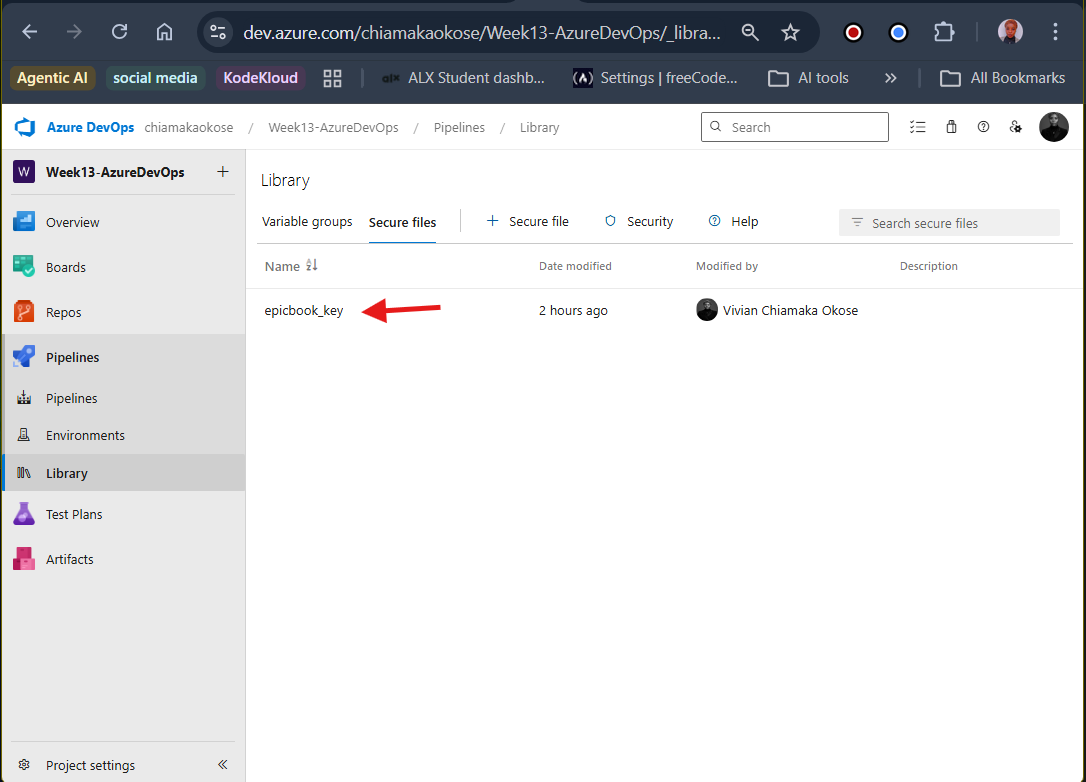Click the blue circle extension icon
This screenshot has height=782, width=1086.
898,33
